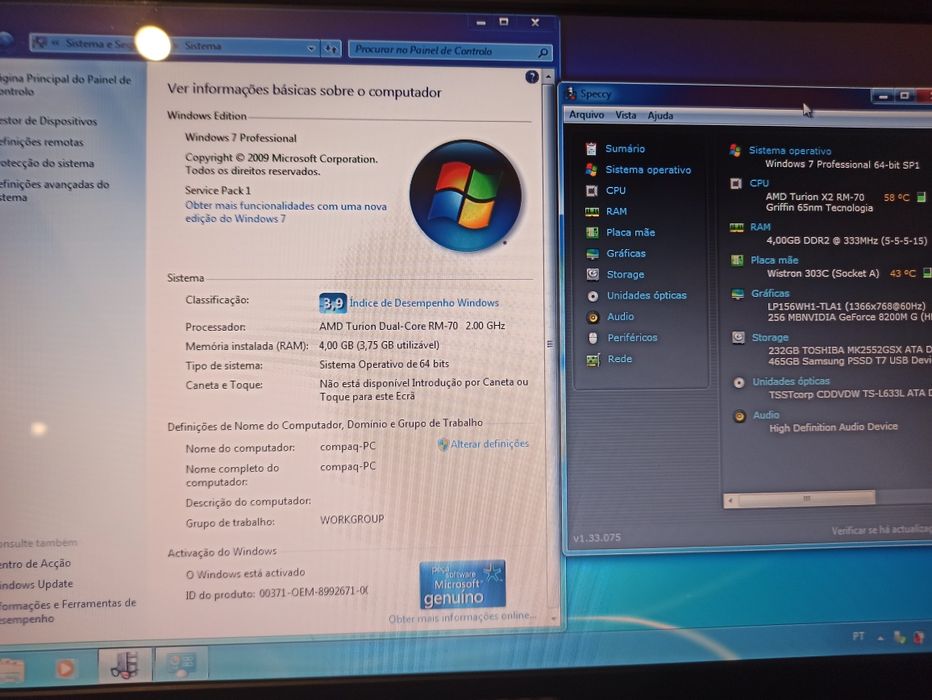Open Protecção do sistema link
This screenshot has height=700, width=932.
click(x=46, y=163)
